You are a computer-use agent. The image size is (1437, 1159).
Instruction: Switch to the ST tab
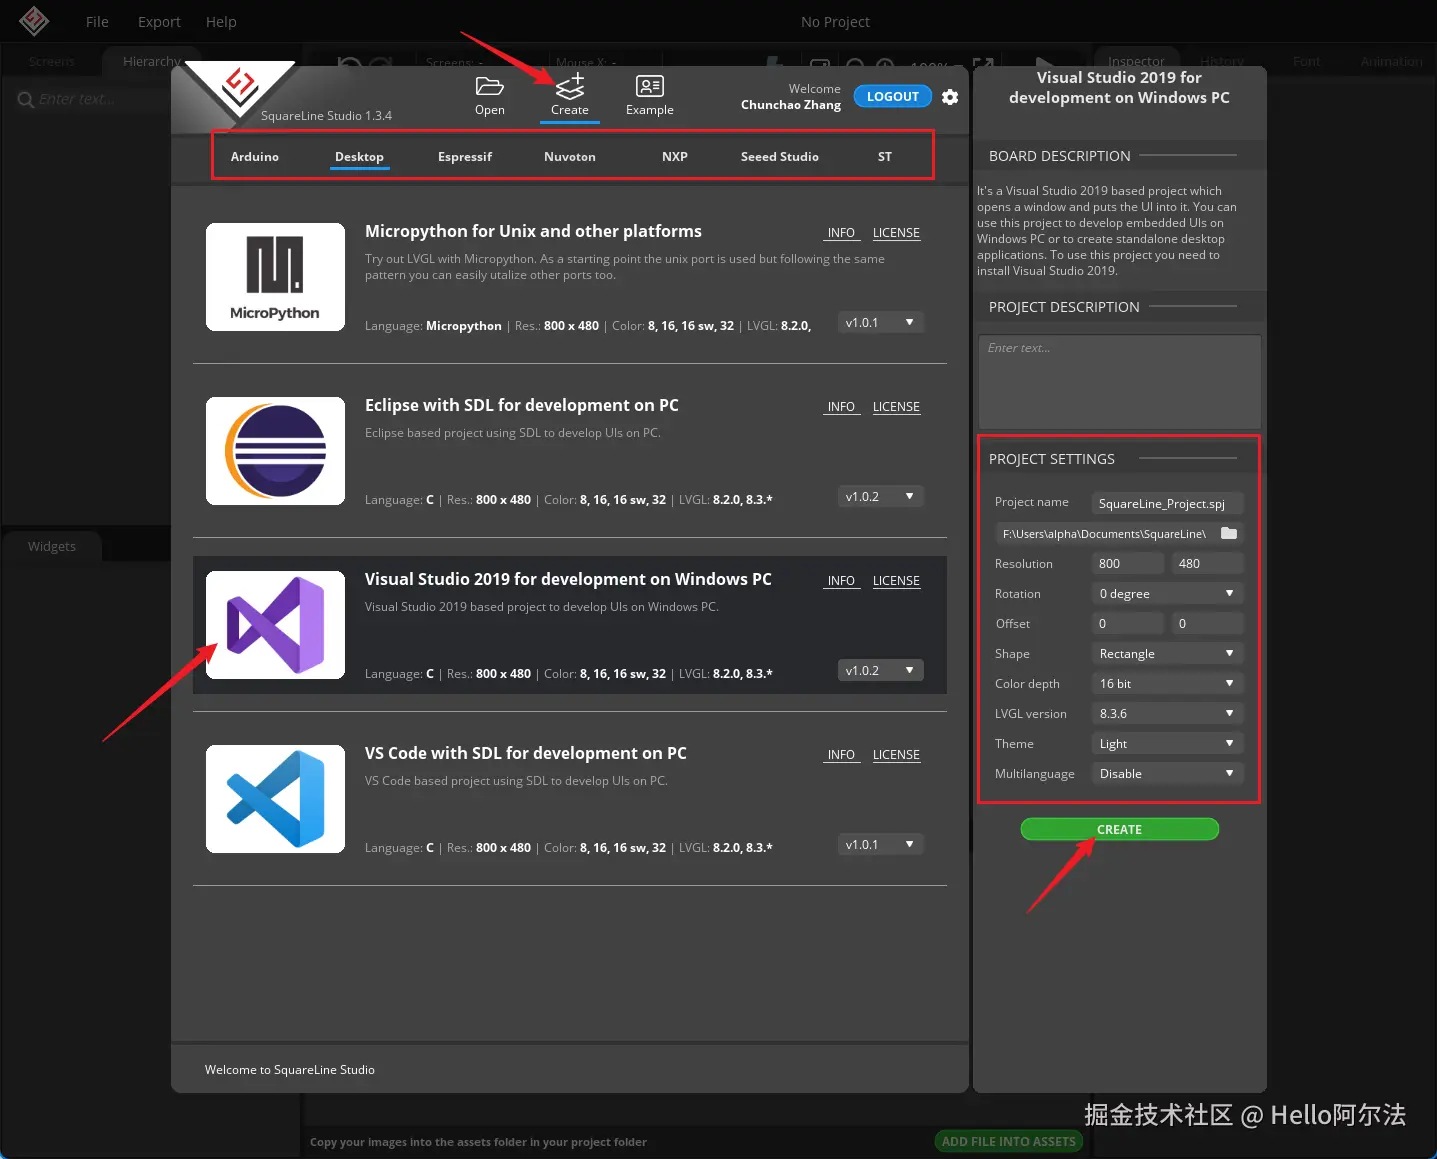(x=885, y=157)
